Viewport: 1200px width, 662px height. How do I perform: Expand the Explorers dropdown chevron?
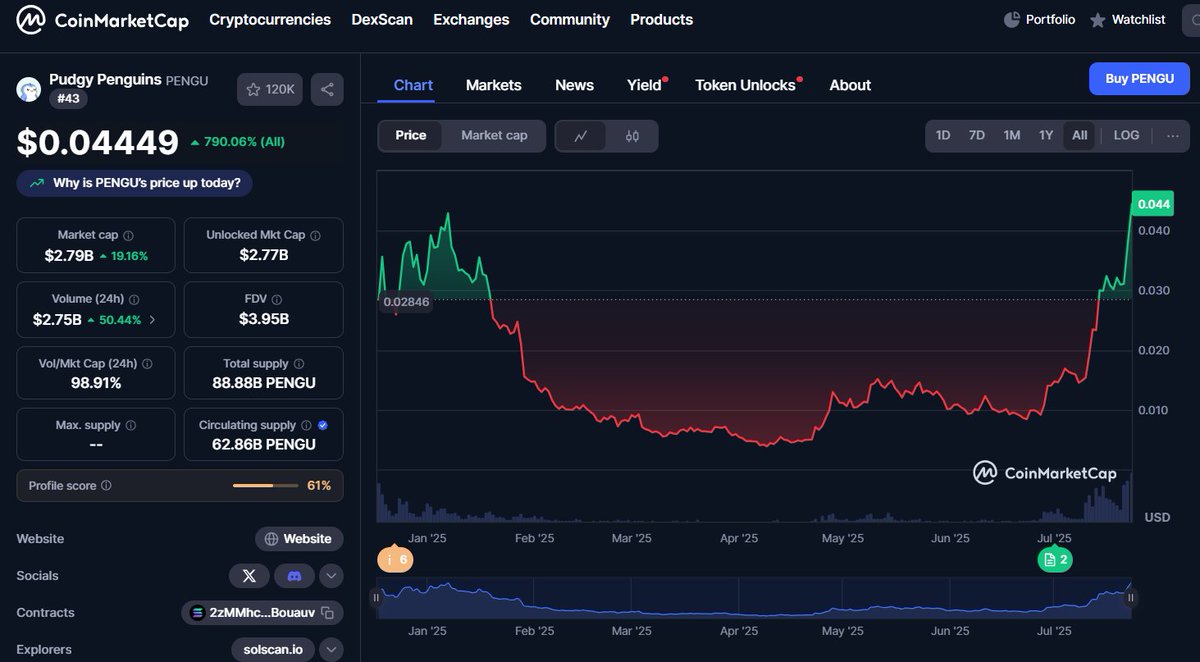point(331,650)
